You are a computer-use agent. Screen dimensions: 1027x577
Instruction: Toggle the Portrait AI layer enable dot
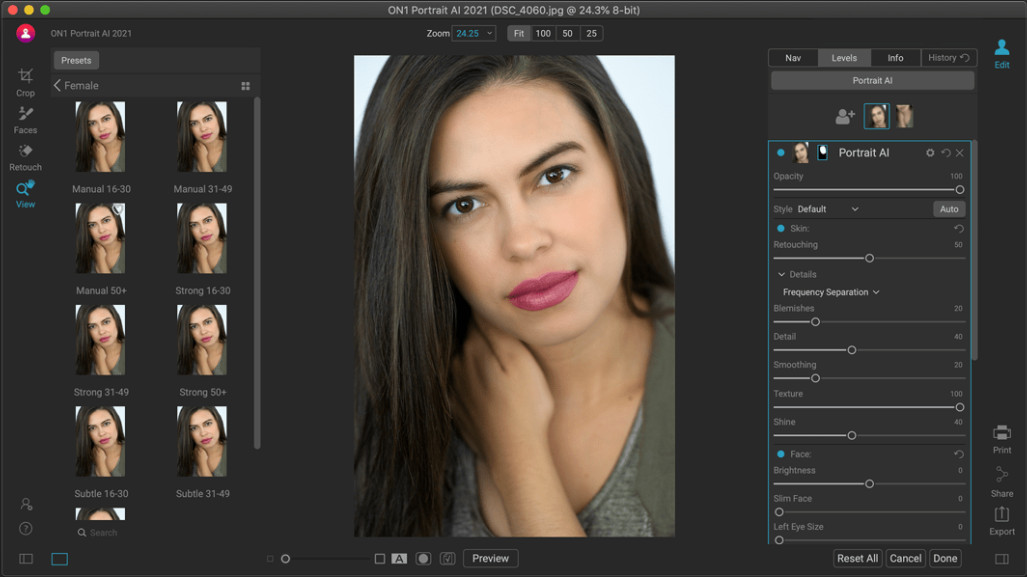(781, 153)
